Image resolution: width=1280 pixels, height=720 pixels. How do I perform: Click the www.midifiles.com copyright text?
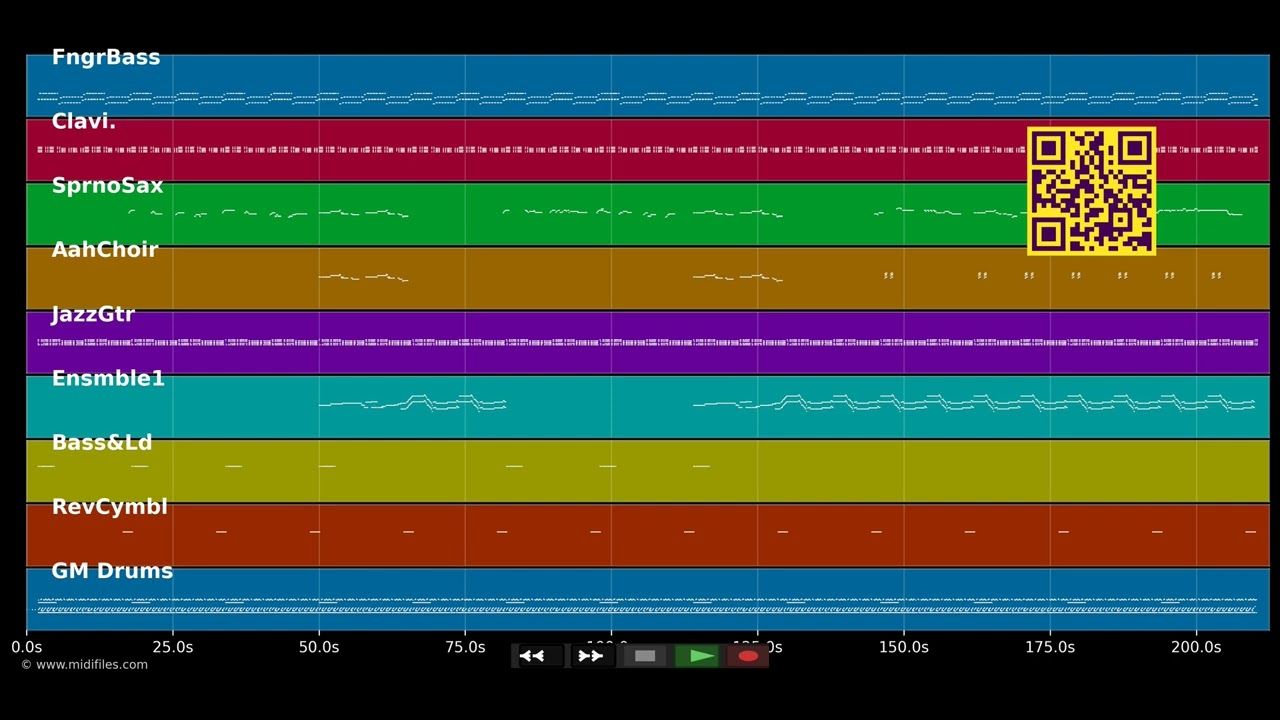(x=84, y=665)
